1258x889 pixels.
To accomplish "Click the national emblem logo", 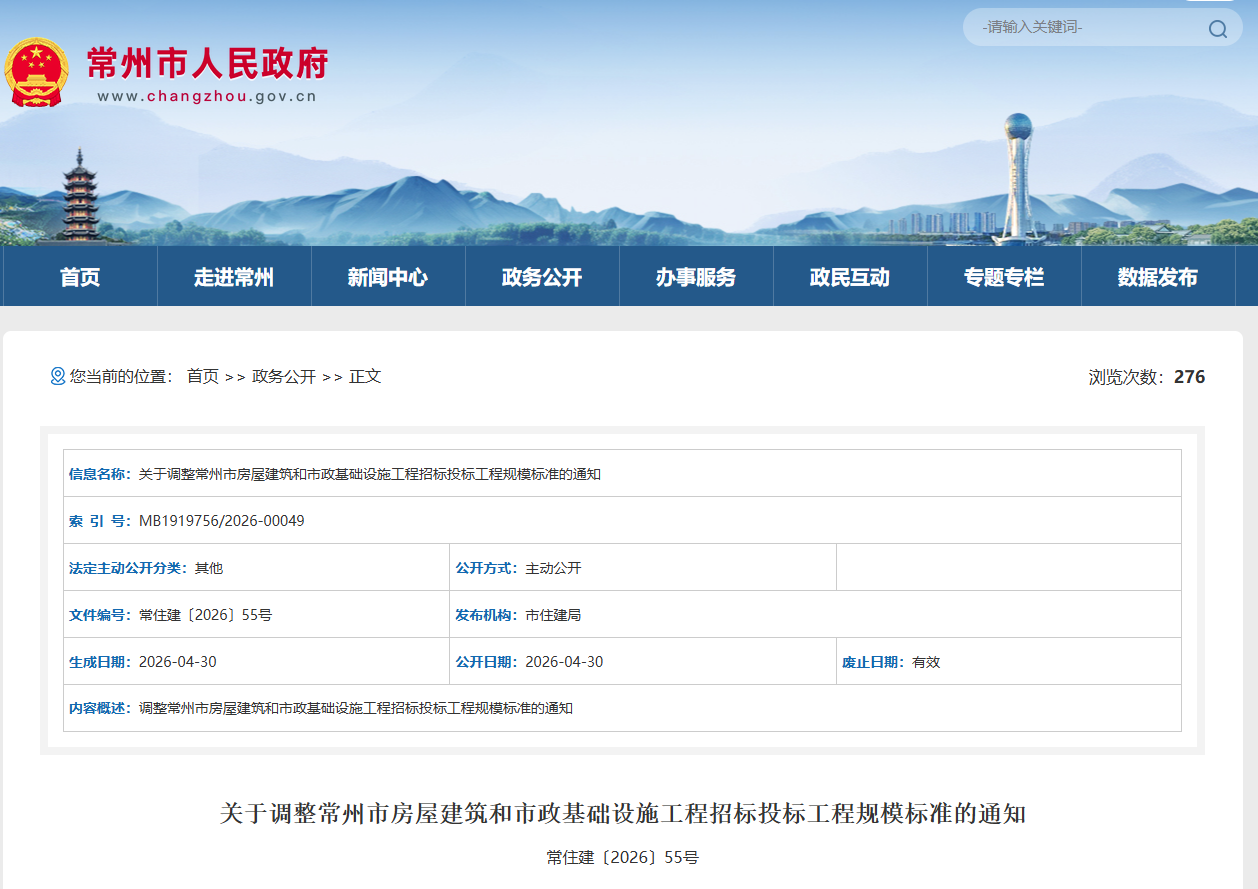I will click(36, 72).
